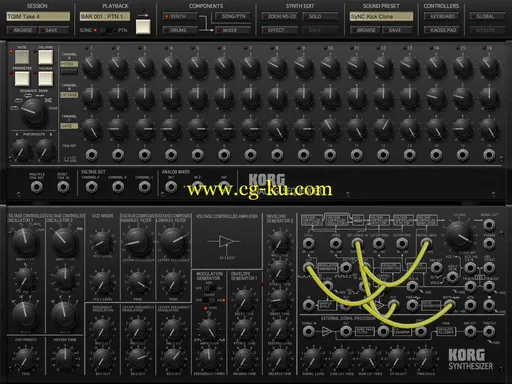Click the Oscillator 1 waveform knob
Image resolution: width=512 pixels, height=384 pixels.
(x=25, y=241)
